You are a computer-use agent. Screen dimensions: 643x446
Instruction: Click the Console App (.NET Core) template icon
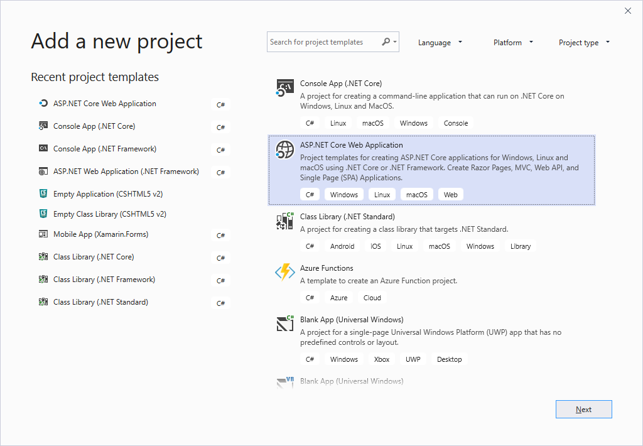285,90
